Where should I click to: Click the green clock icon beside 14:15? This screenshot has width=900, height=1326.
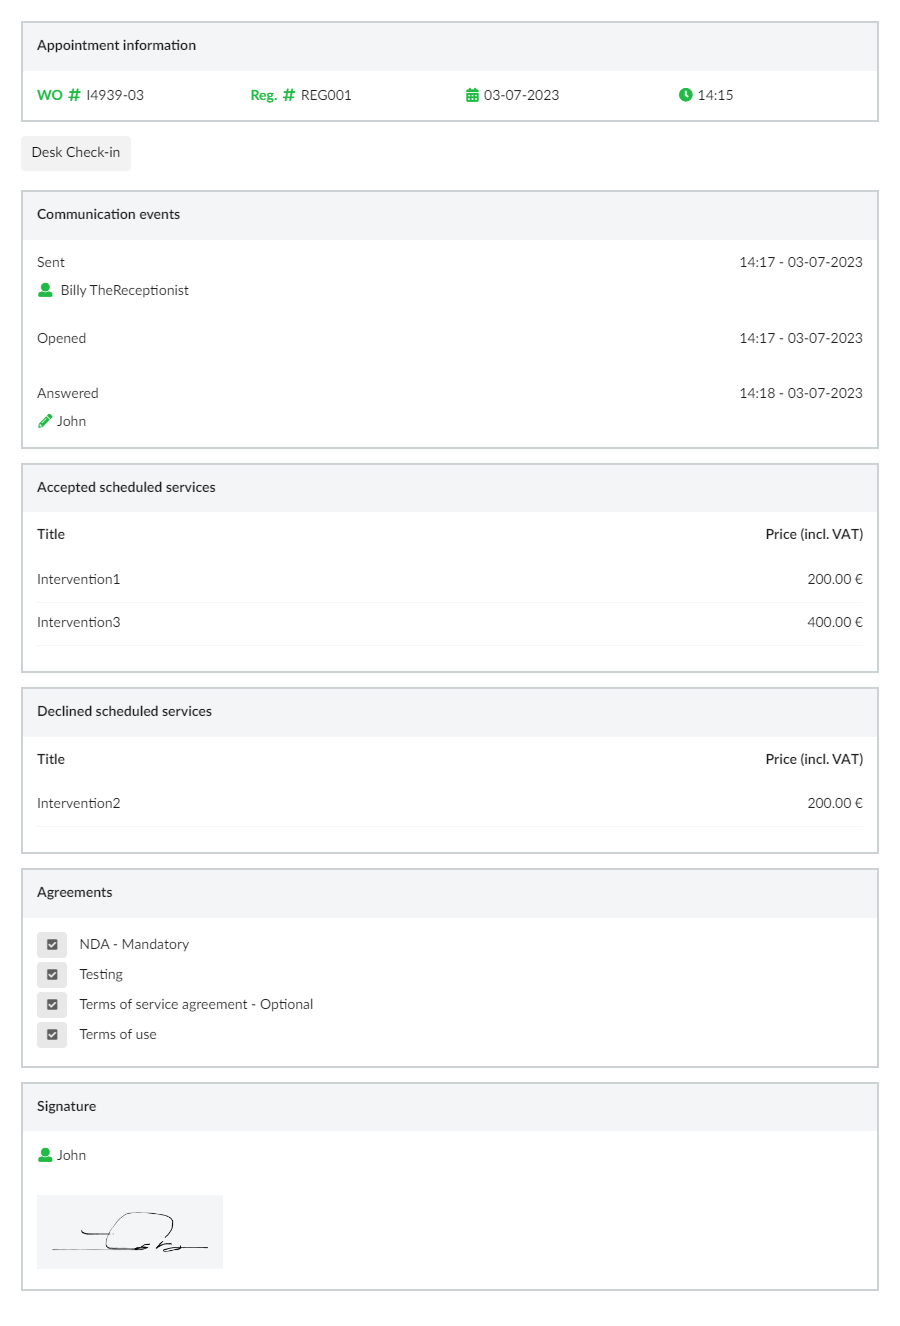tap(685, 95)
